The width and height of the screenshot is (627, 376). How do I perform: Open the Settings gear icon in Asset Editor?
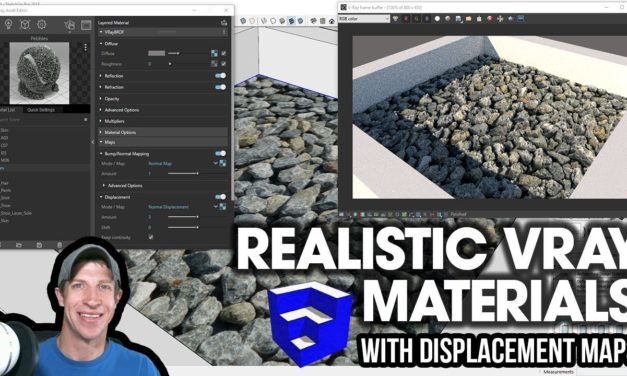[42, 25]
